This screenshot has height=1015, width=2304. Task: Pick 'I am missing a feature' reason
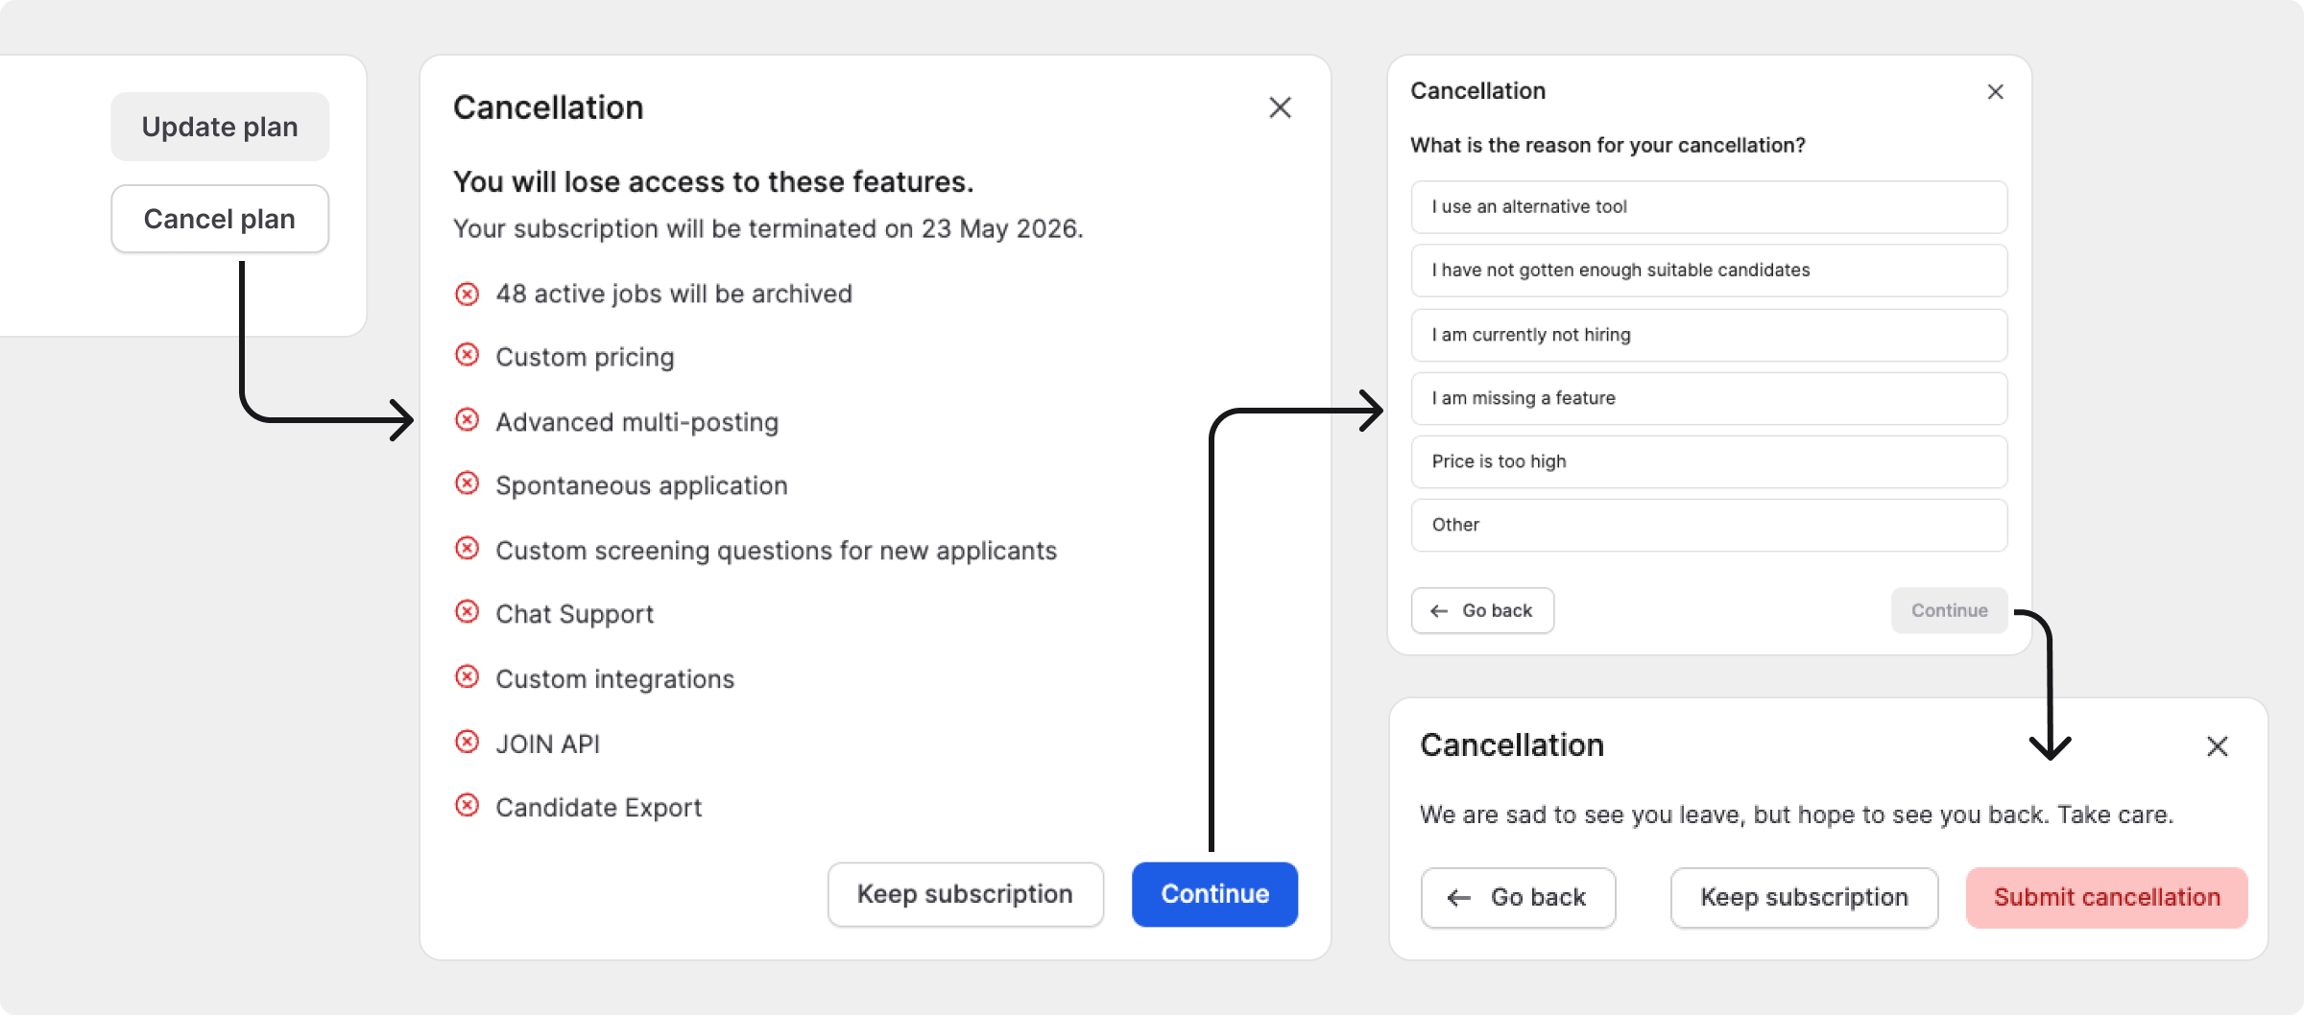click(1708, 398)
